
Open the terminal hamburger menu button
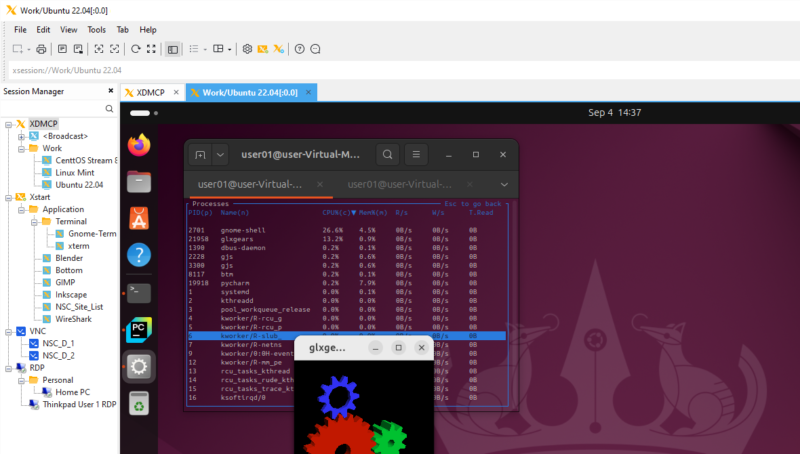point(418,154)
